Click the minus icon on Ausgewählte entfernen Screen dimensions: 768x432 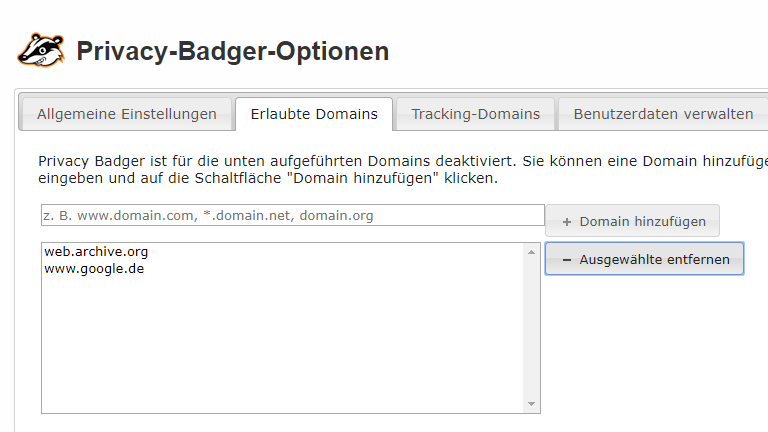pyautogui.click(x=567, y=260)
